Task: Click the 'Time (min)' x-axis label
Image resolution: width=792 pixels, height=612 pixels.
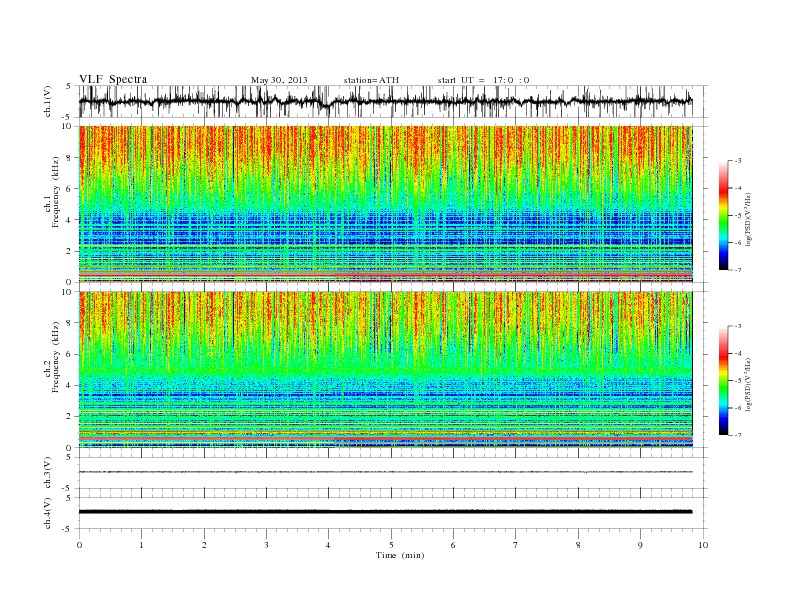Action: tap(400, 555)
